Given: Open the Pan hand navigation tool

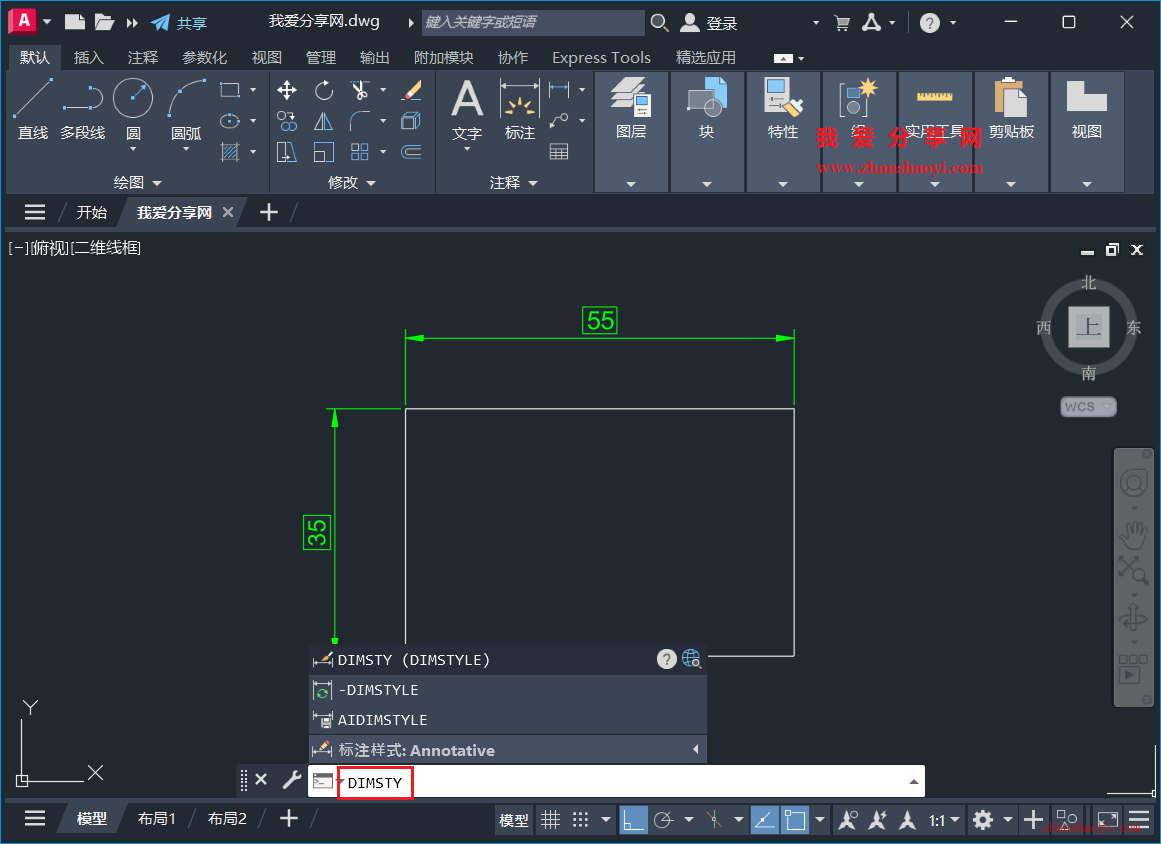Looking at the screenshot, I should [1133, 534].
